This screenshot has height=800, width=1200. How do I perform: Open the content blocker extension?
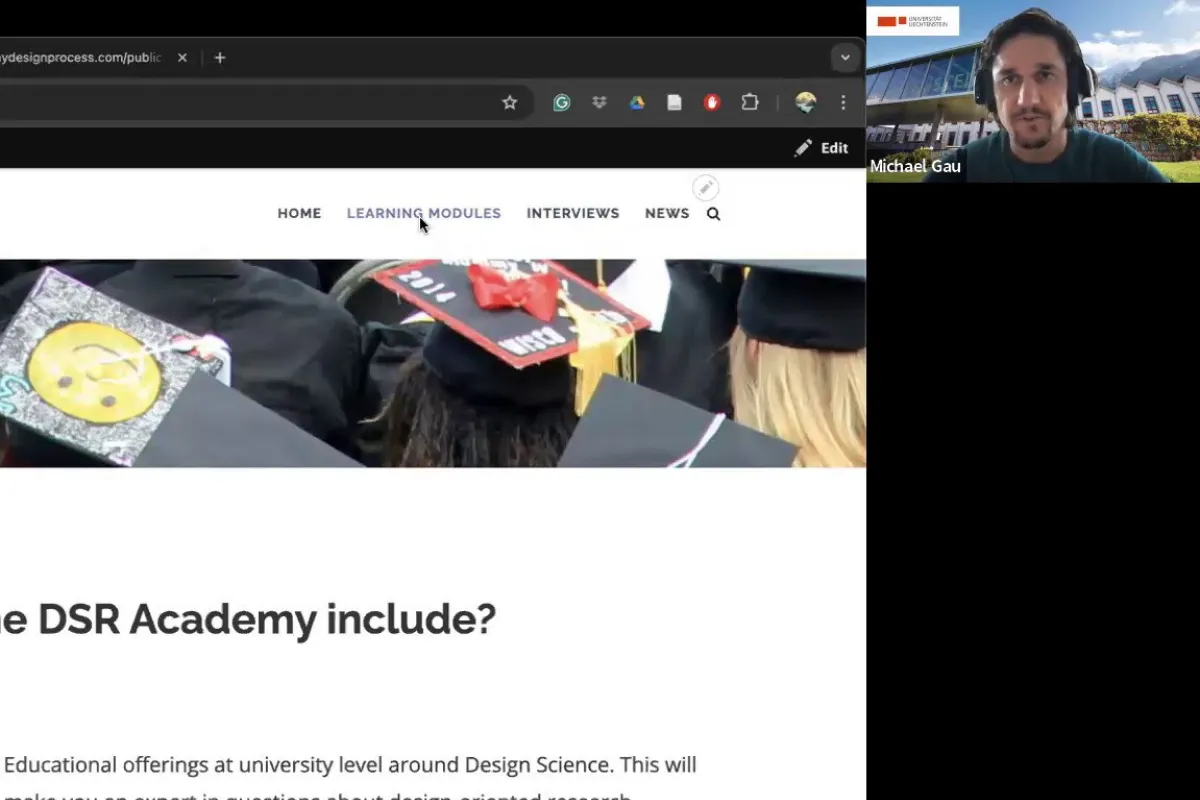pyautogui.click(x=711, y=102)
